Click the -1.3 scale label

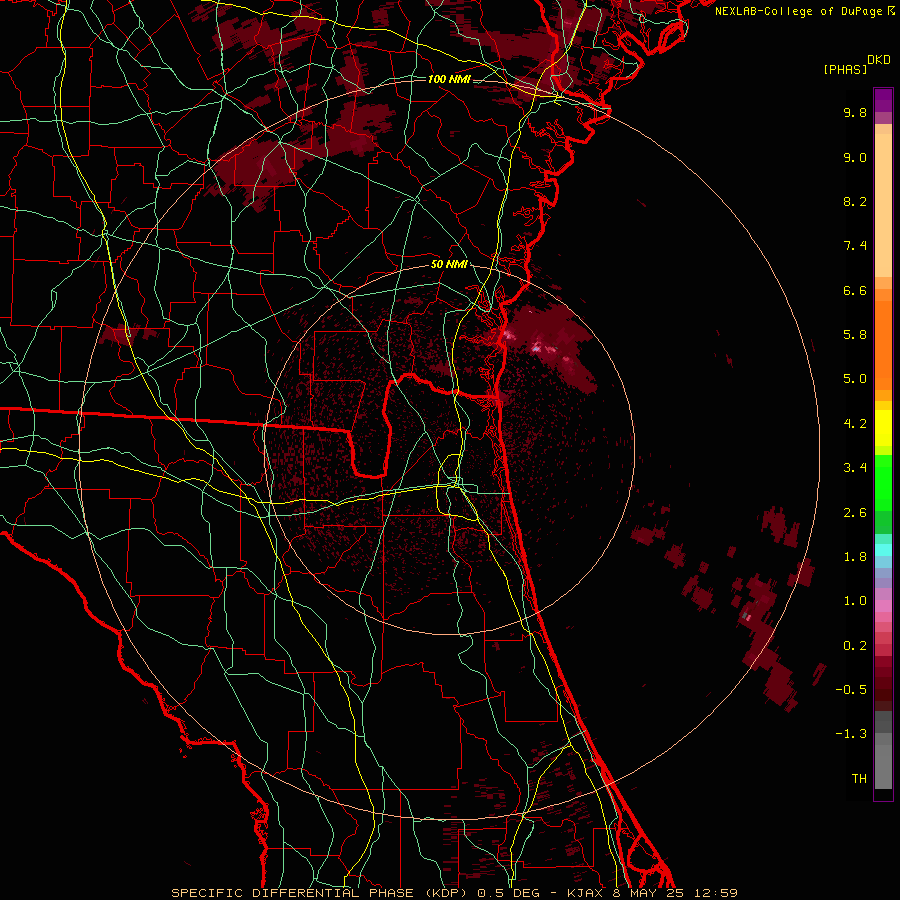coord(851,734)
